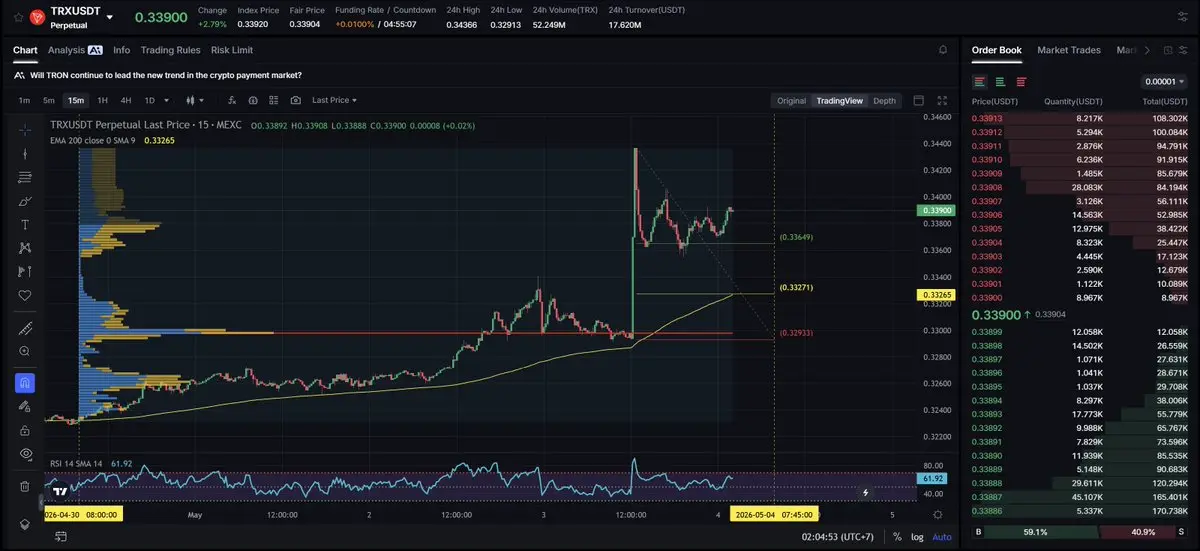Viewport: 1200px width, 551px height.
Task: Toggle Auto scale button
Action: point(942,537)
